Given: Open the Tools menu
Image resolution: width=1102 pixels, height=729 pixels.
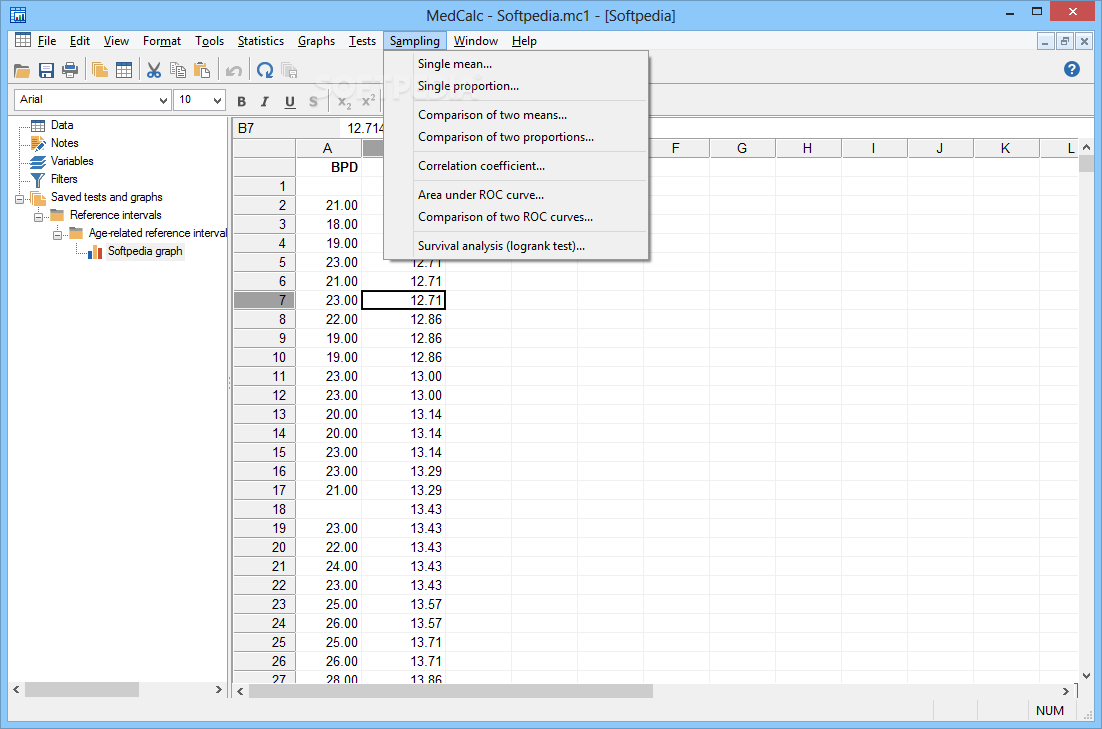Looking at the screenshot, I should coord(209,41).
